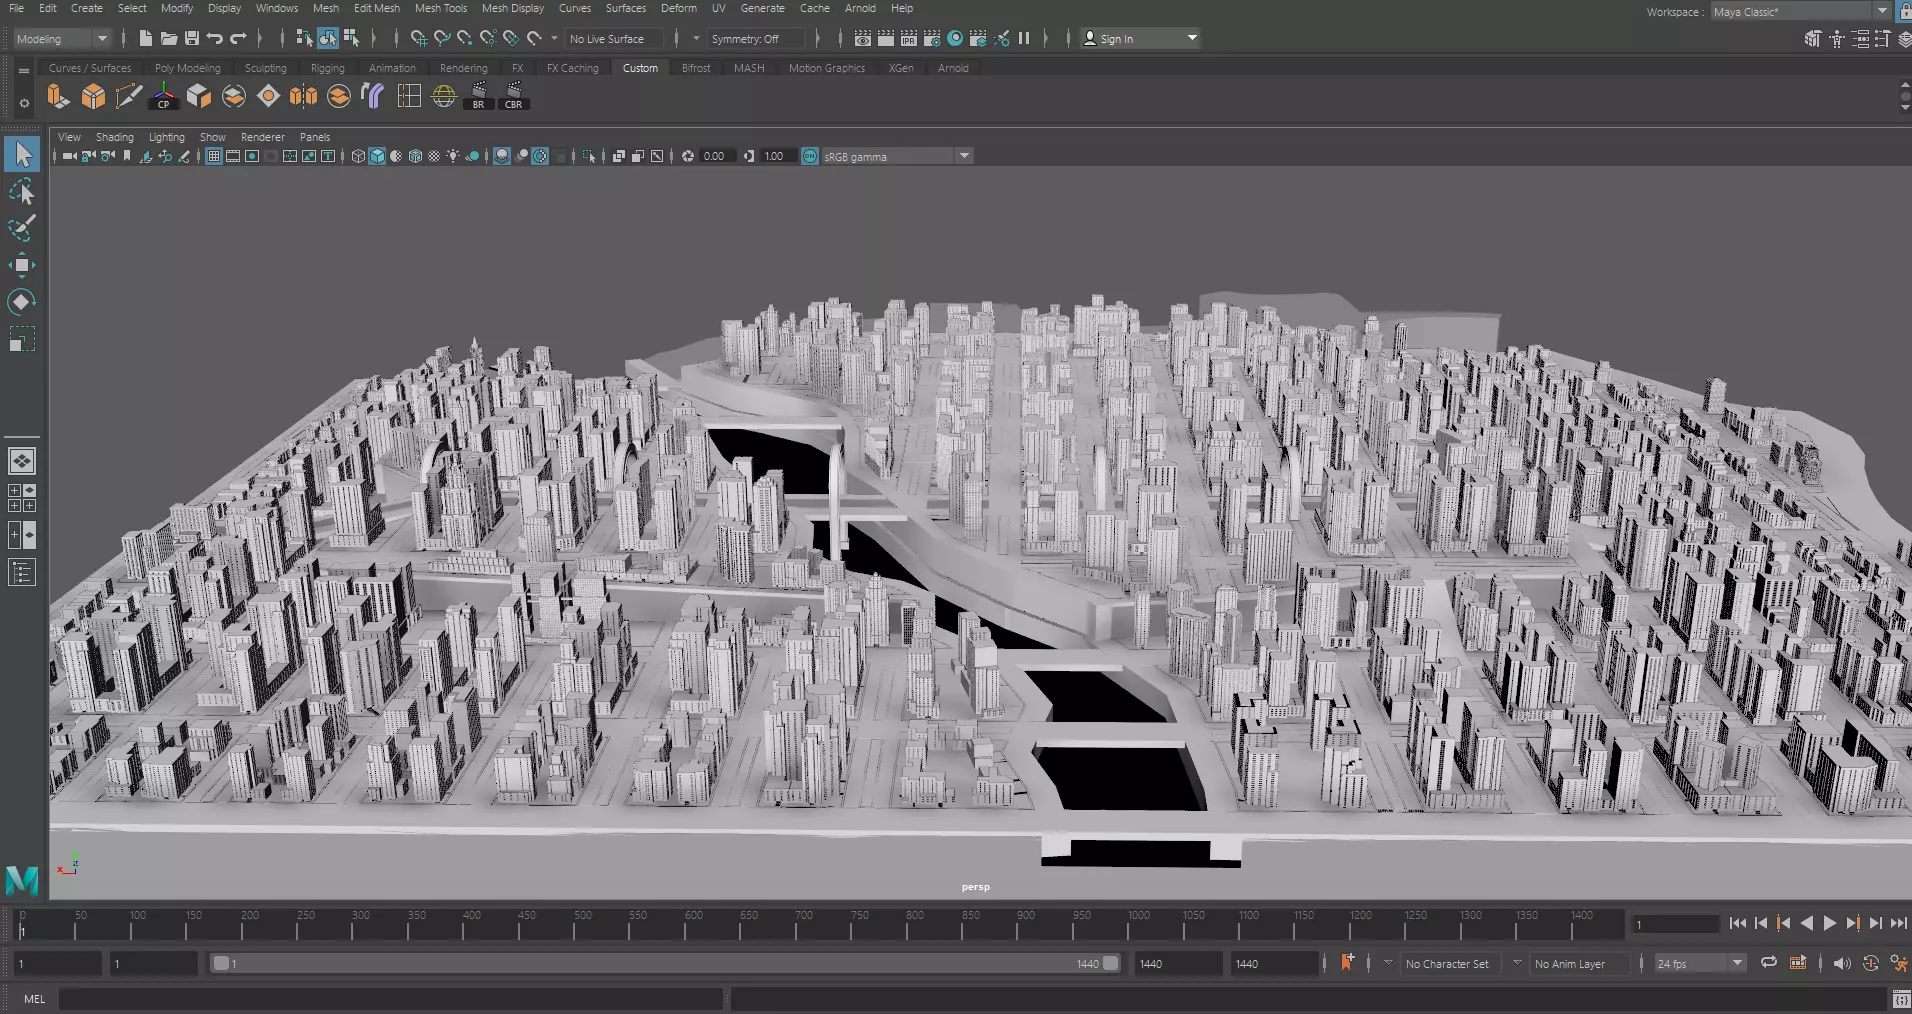The image size is (1912, 1014).
Task: Open the sRGB gamma view transform dropdown
Action: [x=897, y=156]
